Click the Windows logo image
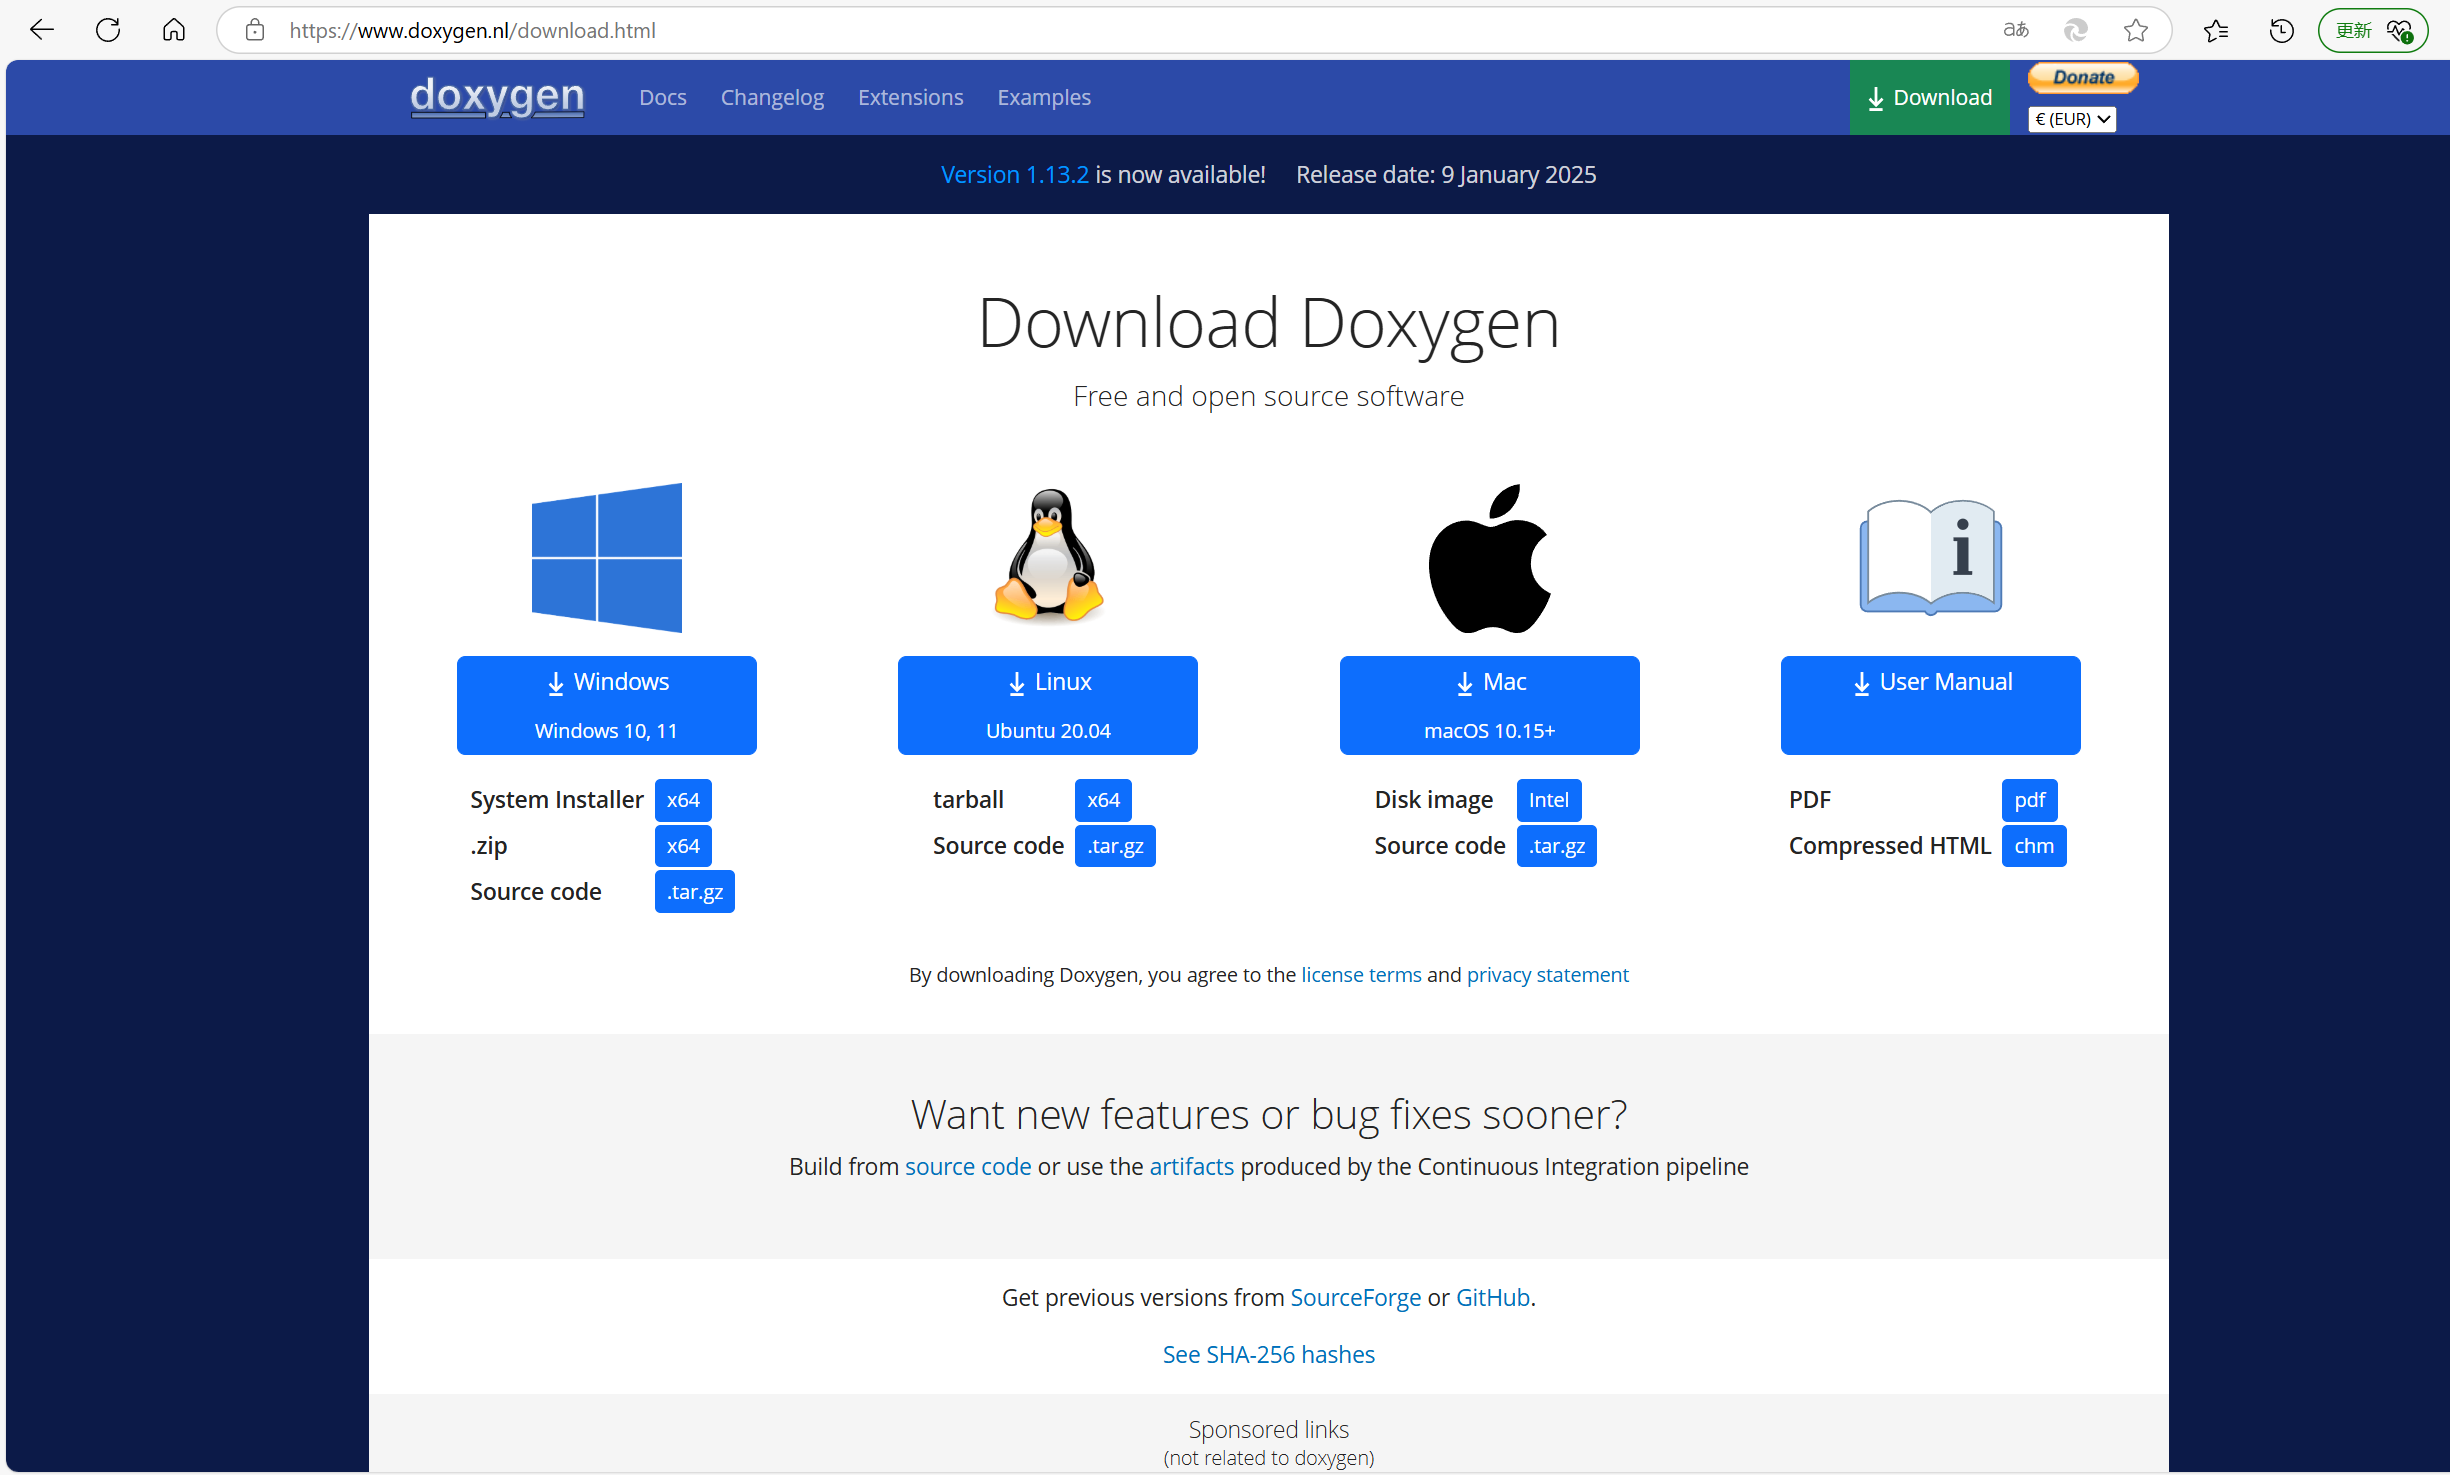The width and height of the screenshot is (2450, 1475). pyautogui.click(x=607, y=557)
